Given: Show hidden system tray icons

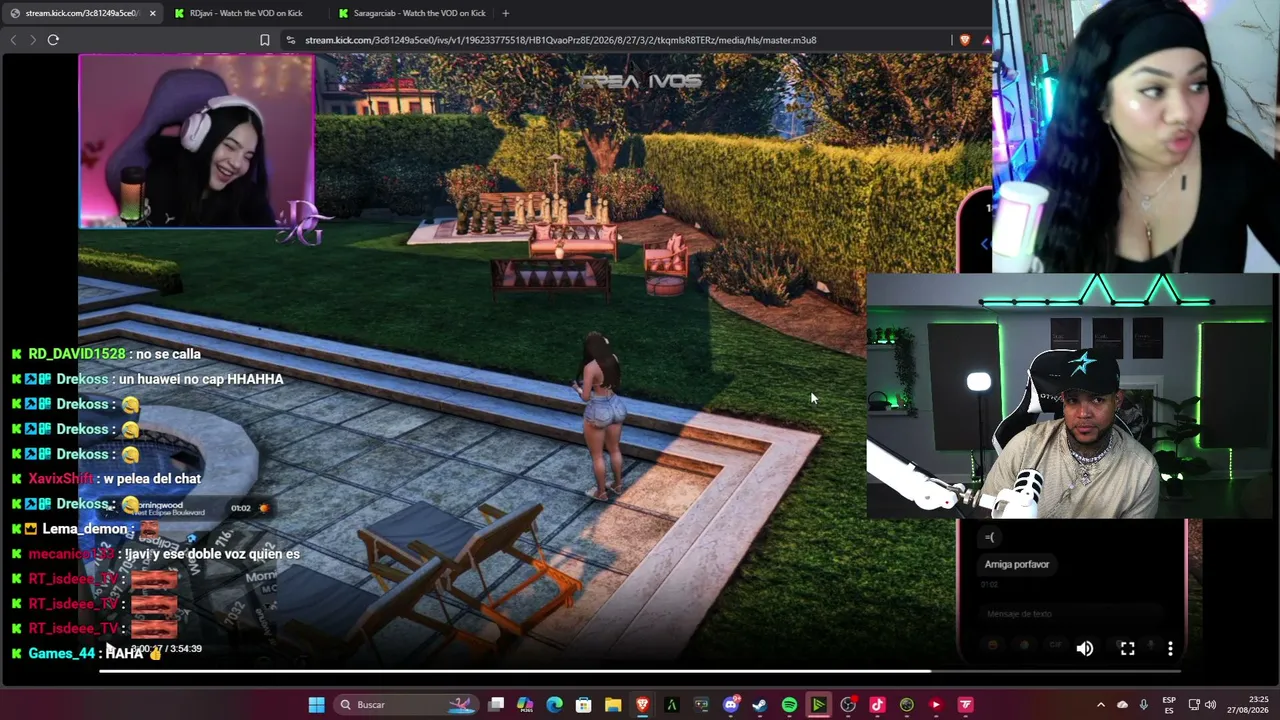Looking at the screenshot, I should point(1101,705).
